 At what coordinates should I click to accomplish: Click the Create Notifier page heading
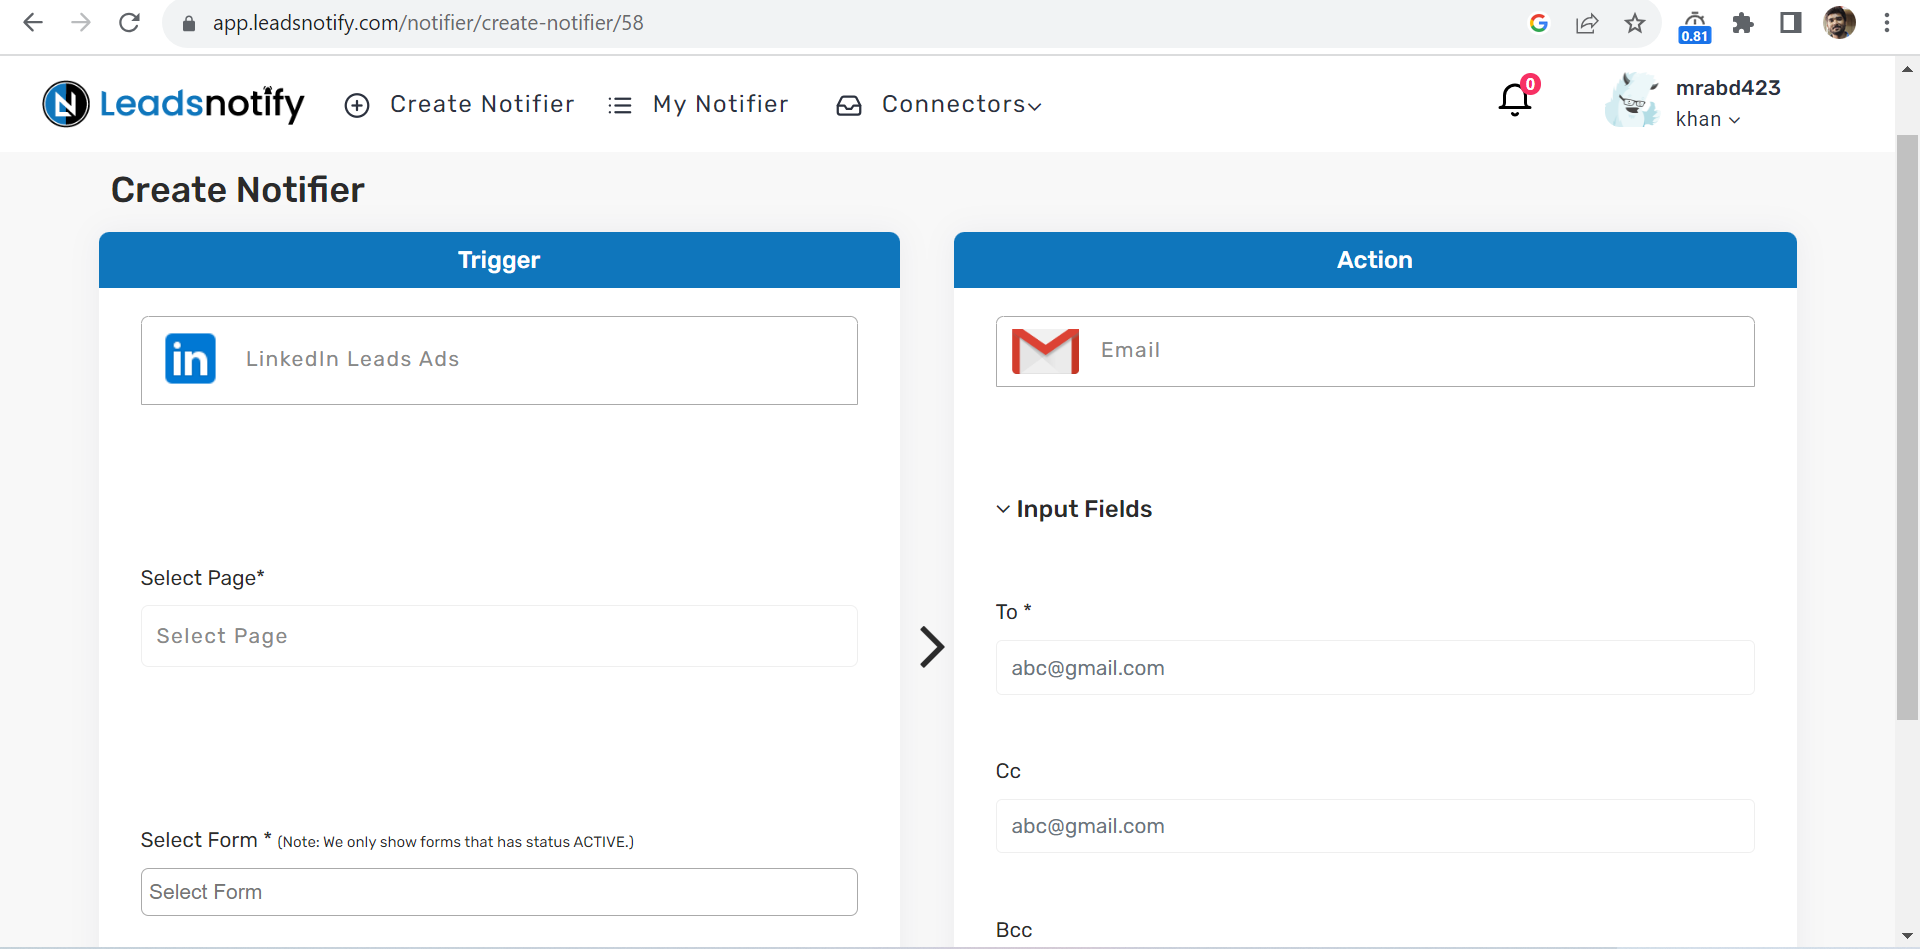pos(238,190)
